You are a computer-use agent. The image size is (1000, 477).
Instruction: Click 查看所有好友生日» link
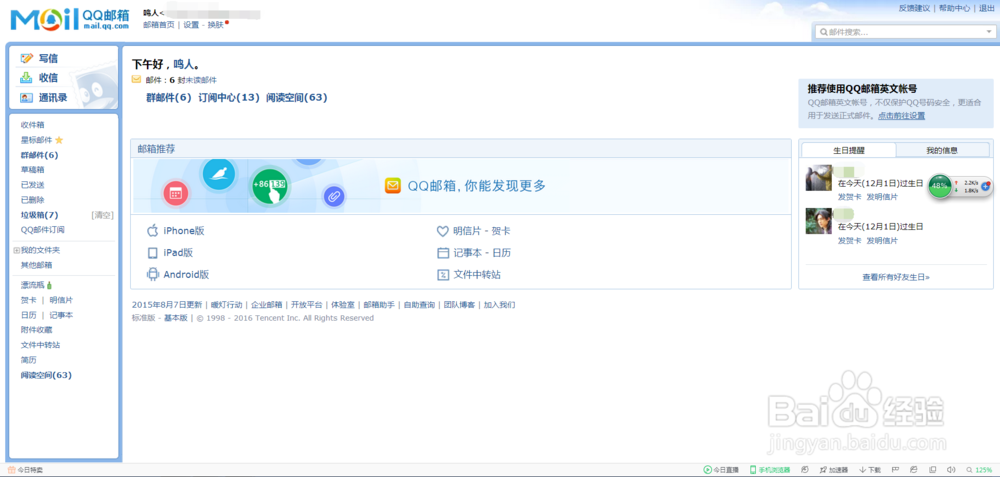895,277
